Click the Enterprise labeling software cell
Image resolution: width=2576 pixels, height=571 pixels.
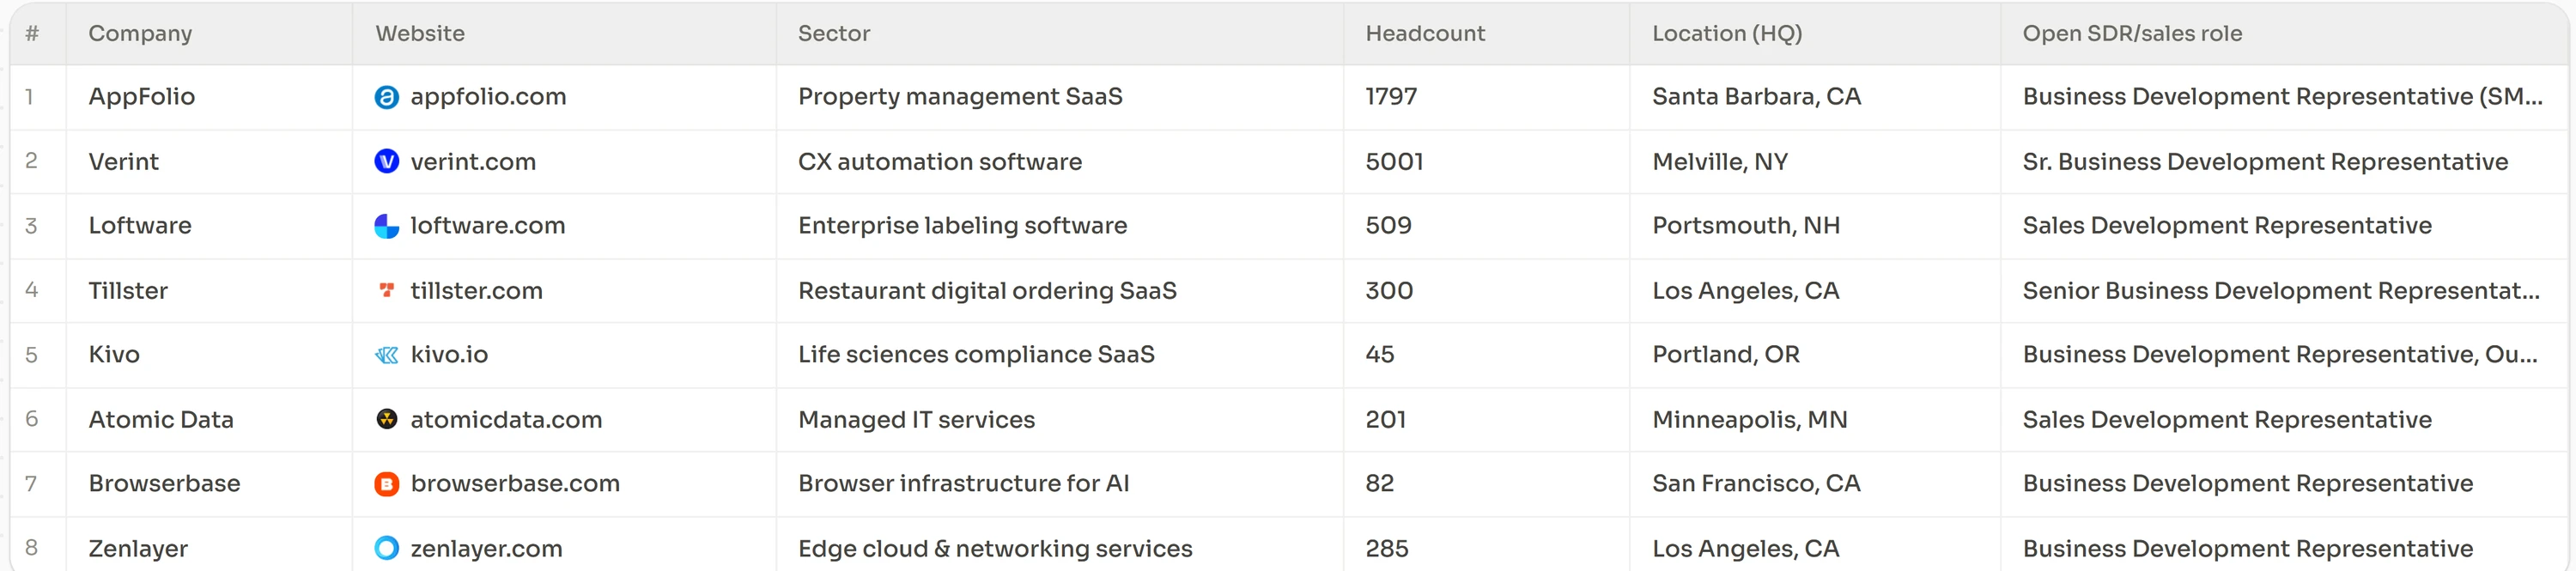pos(1060,226)
